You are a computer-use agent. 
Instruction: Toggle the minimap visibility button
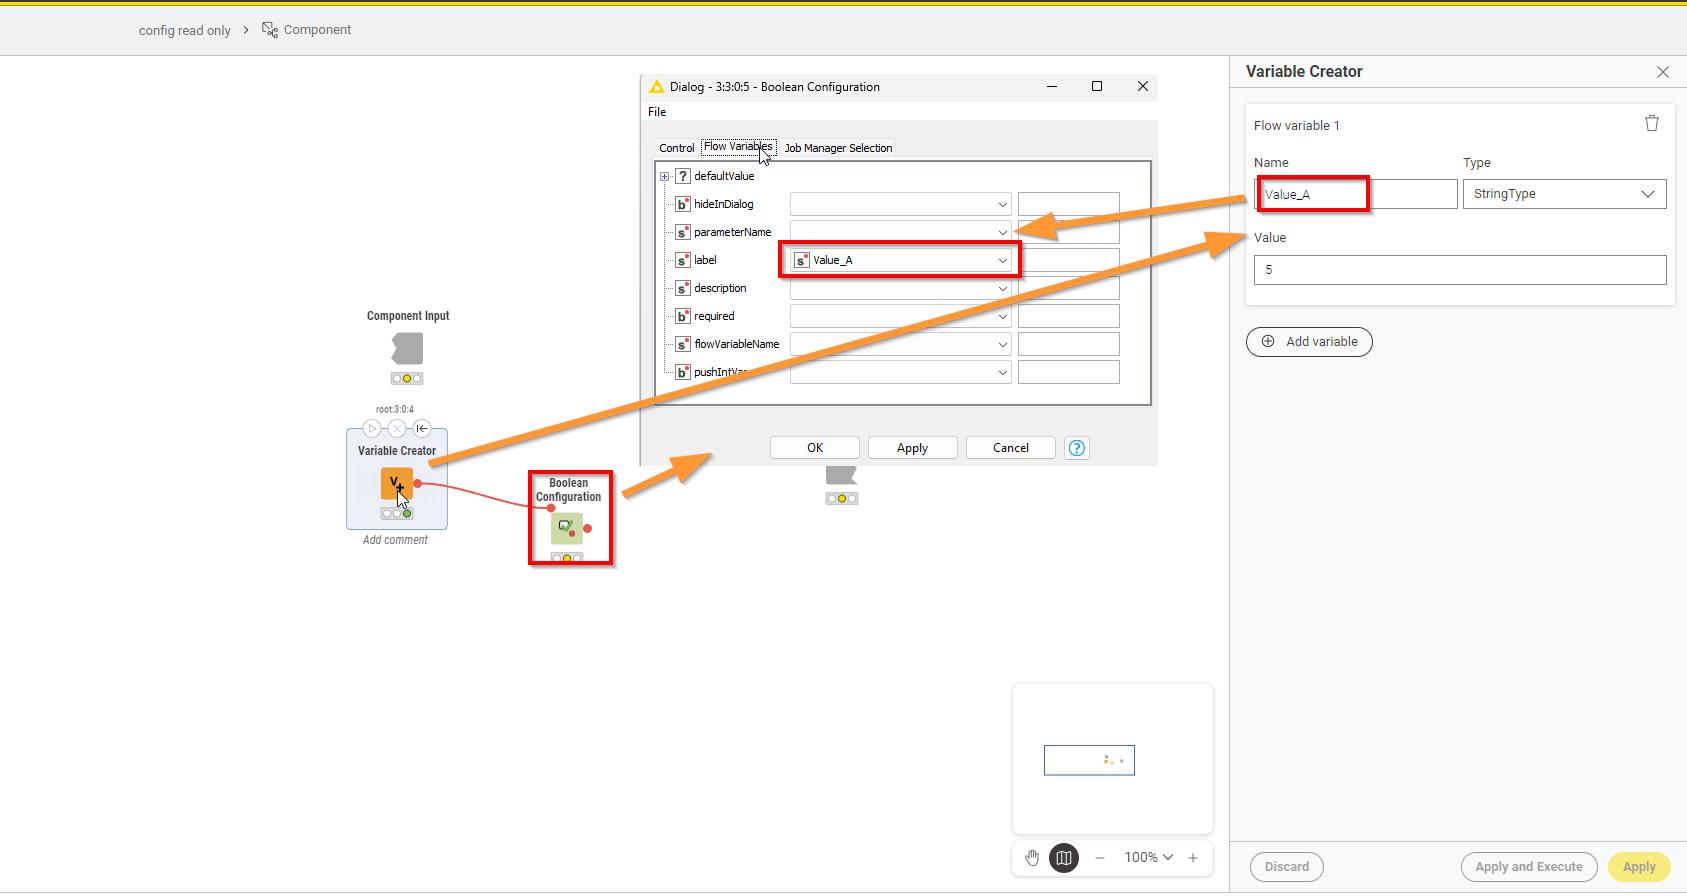point(1064,858)
